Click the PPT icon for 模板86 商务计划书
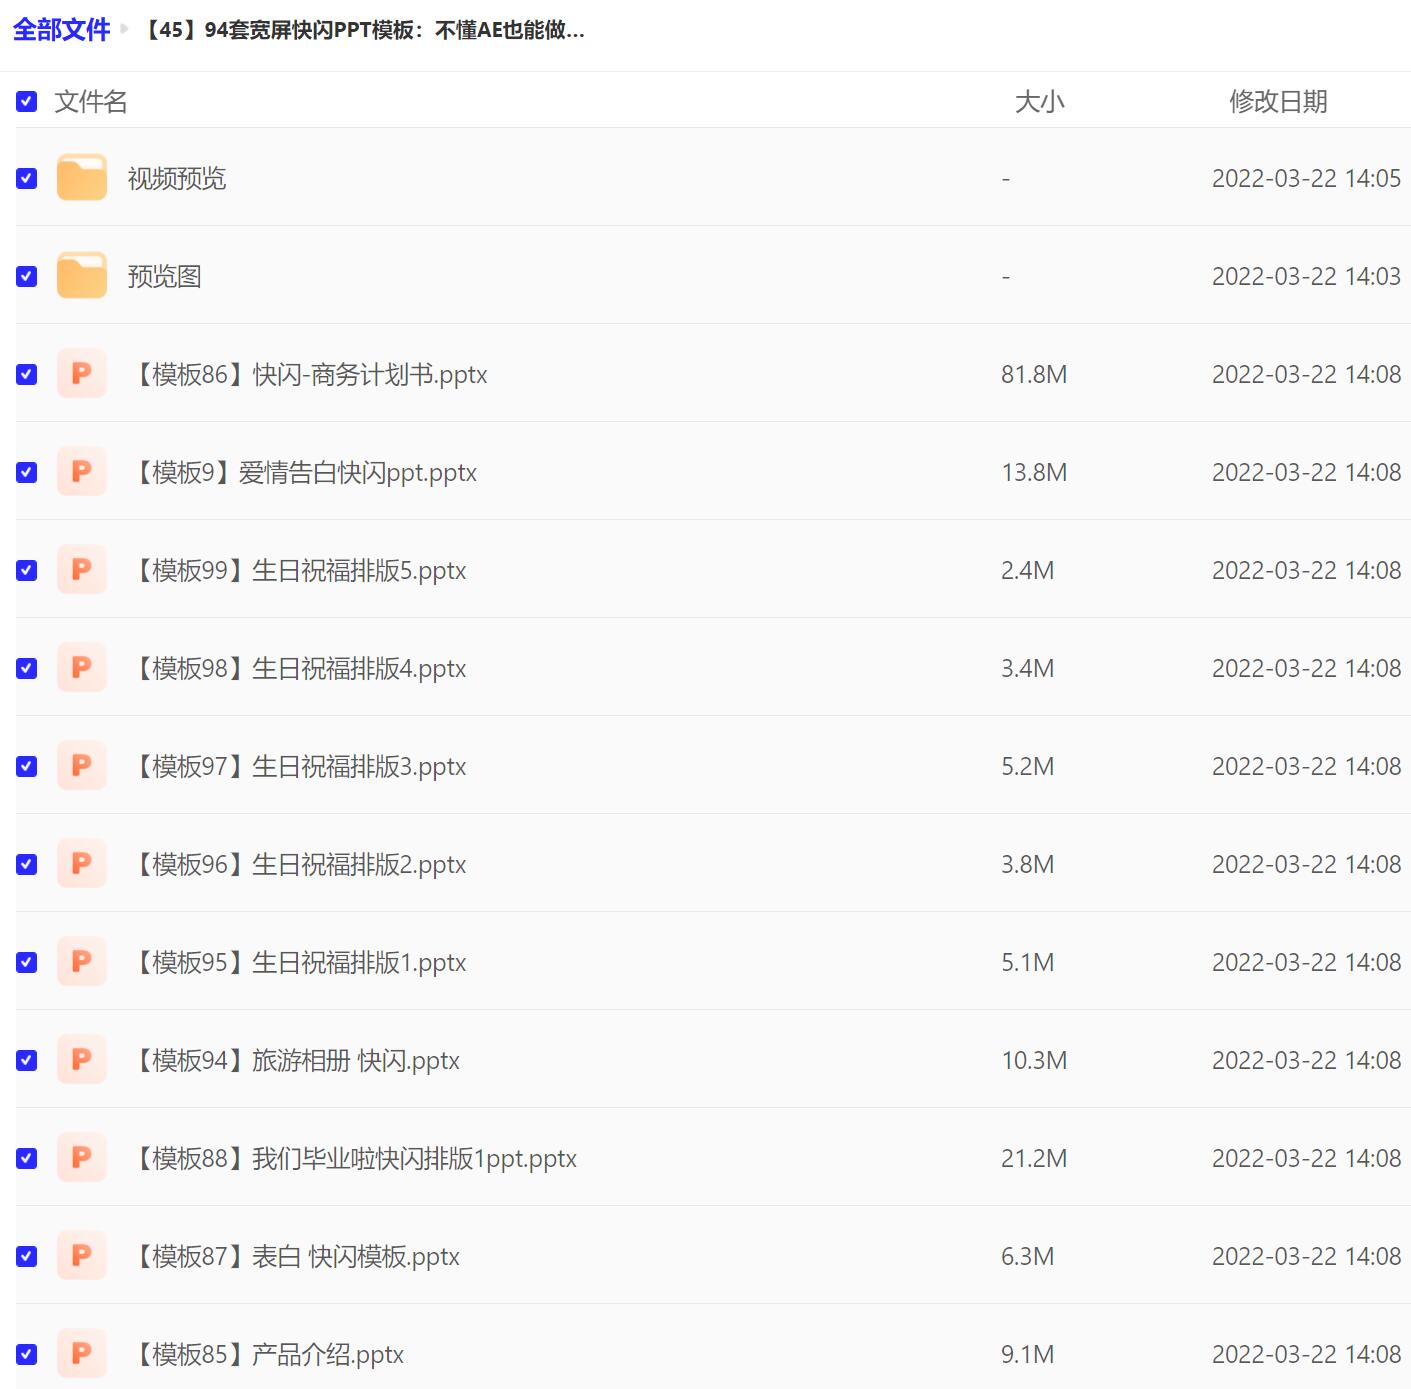 click(x=81, y=374)
